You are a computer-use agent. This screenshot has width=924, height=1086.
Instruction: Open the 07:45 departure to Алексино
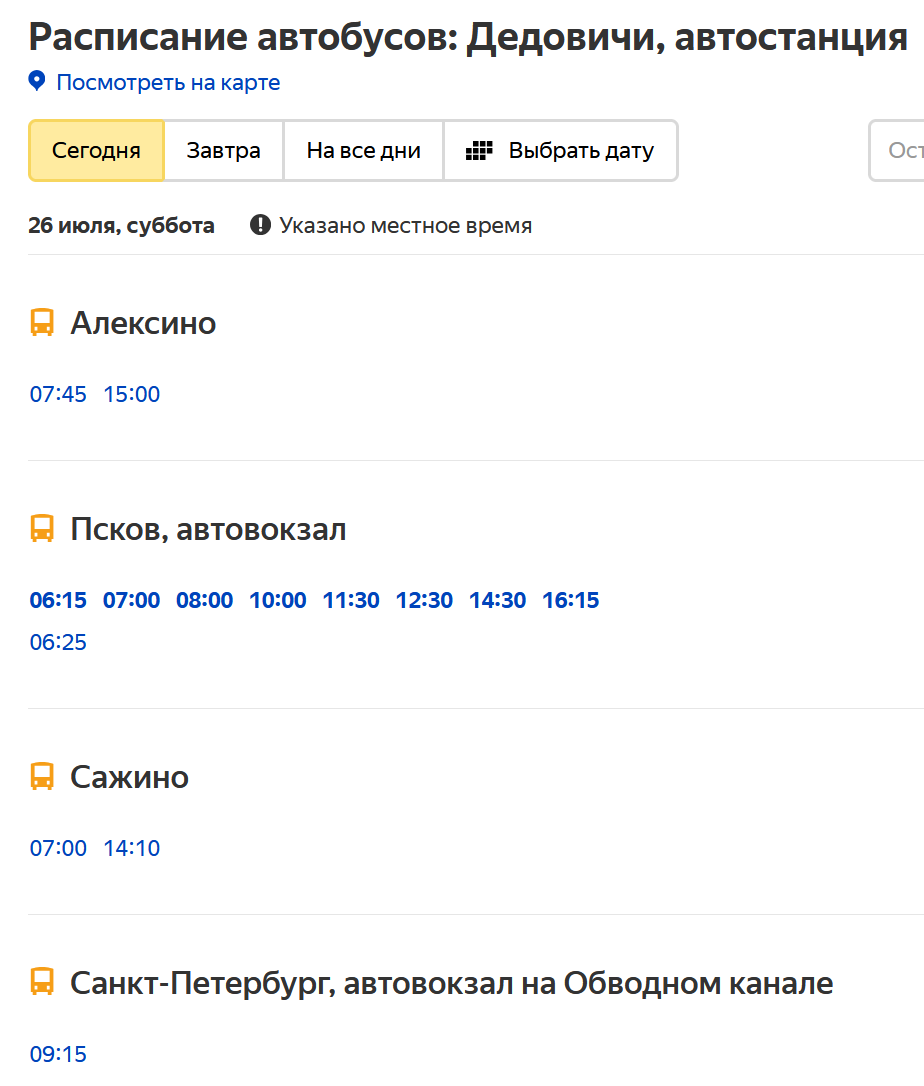[x=58, y=394]
